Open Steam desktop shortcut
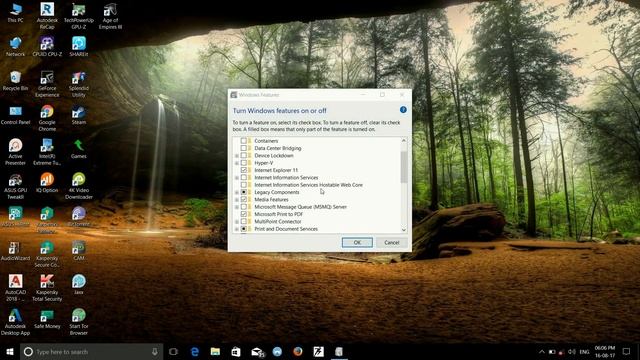This screenshot has height=360, width=640. [x=79, y=114]
